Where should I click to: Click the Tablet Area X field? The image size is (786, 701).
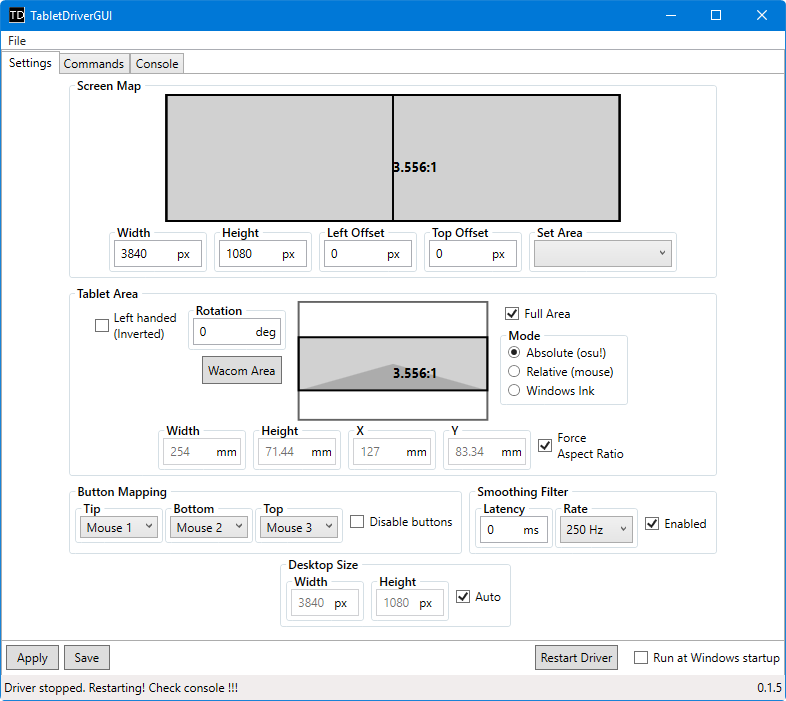tap(392, 452)
